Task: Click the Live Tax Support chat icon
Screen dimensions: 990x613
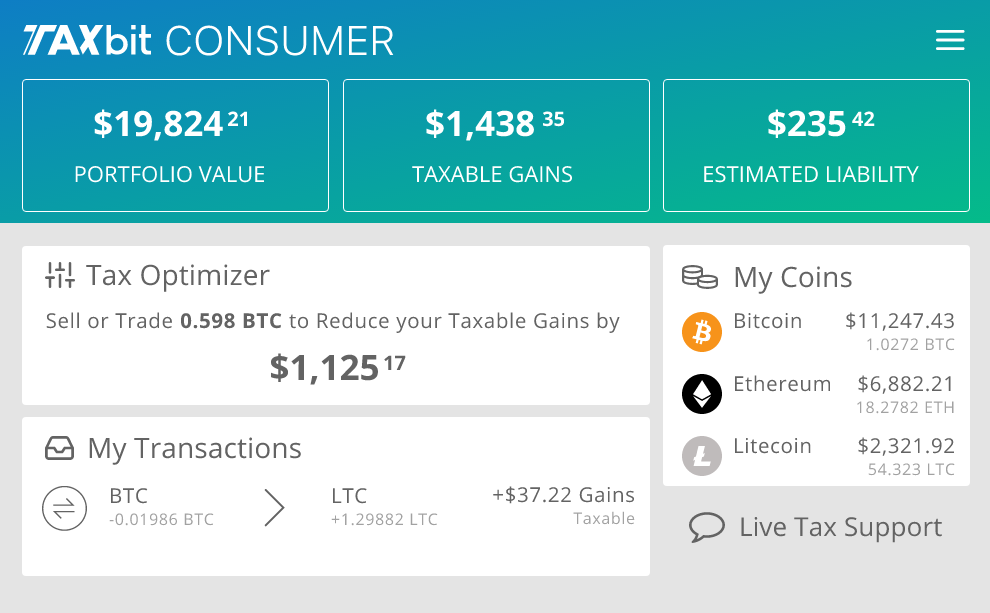Action: (707, 527)
